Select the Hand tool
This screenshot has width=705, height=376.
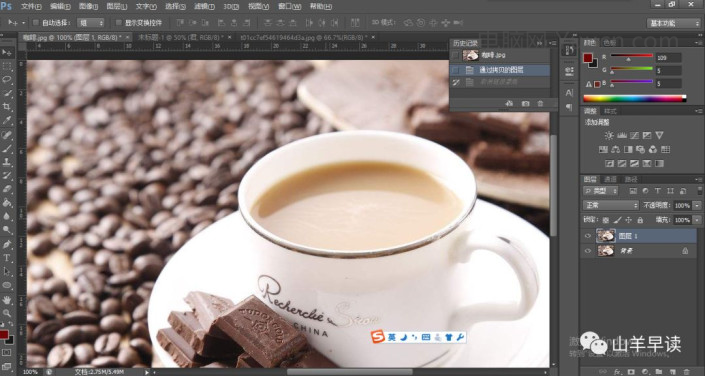click(7, 299)
